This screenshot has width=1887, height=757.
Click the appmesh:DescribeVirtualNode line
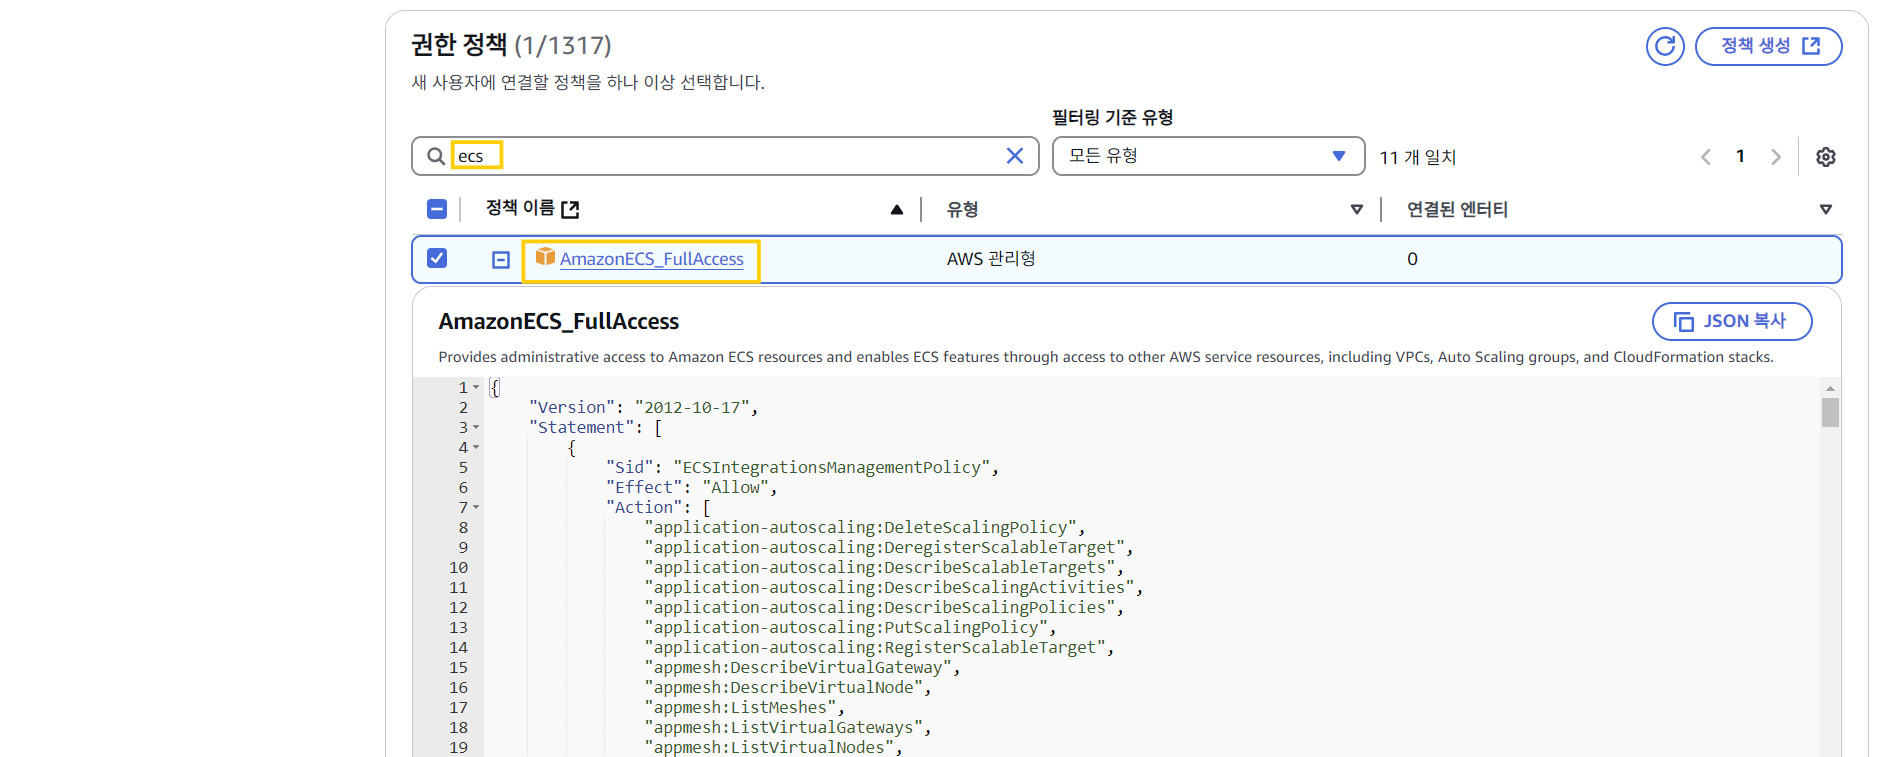pyautogui.click(x=788, y=687)
